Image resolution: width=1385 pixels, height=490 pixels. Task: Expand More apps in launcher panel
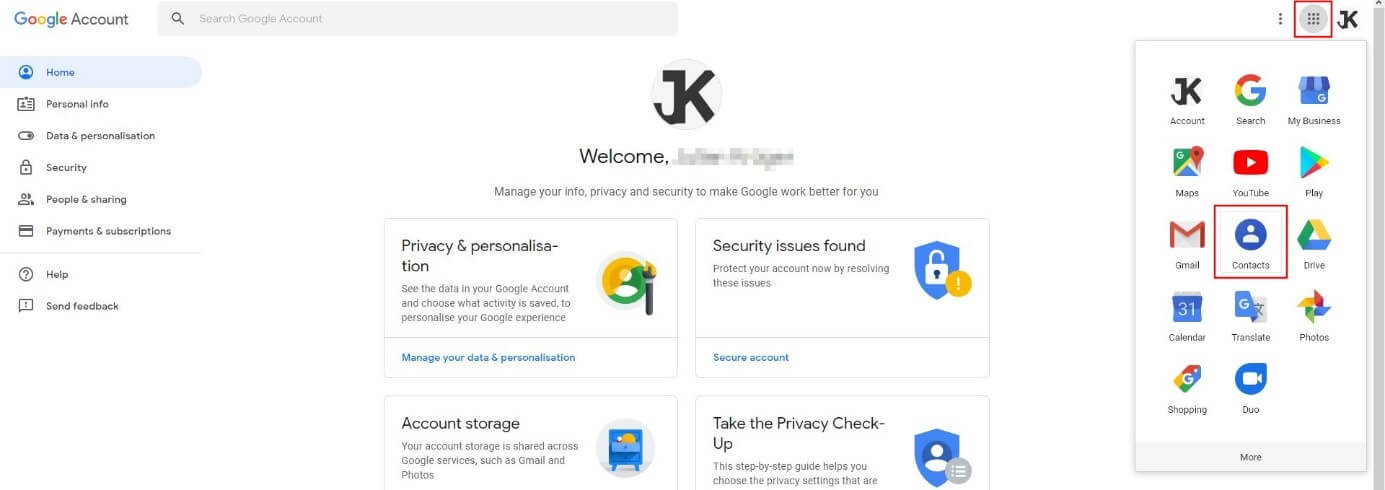tap(1250, 457)
